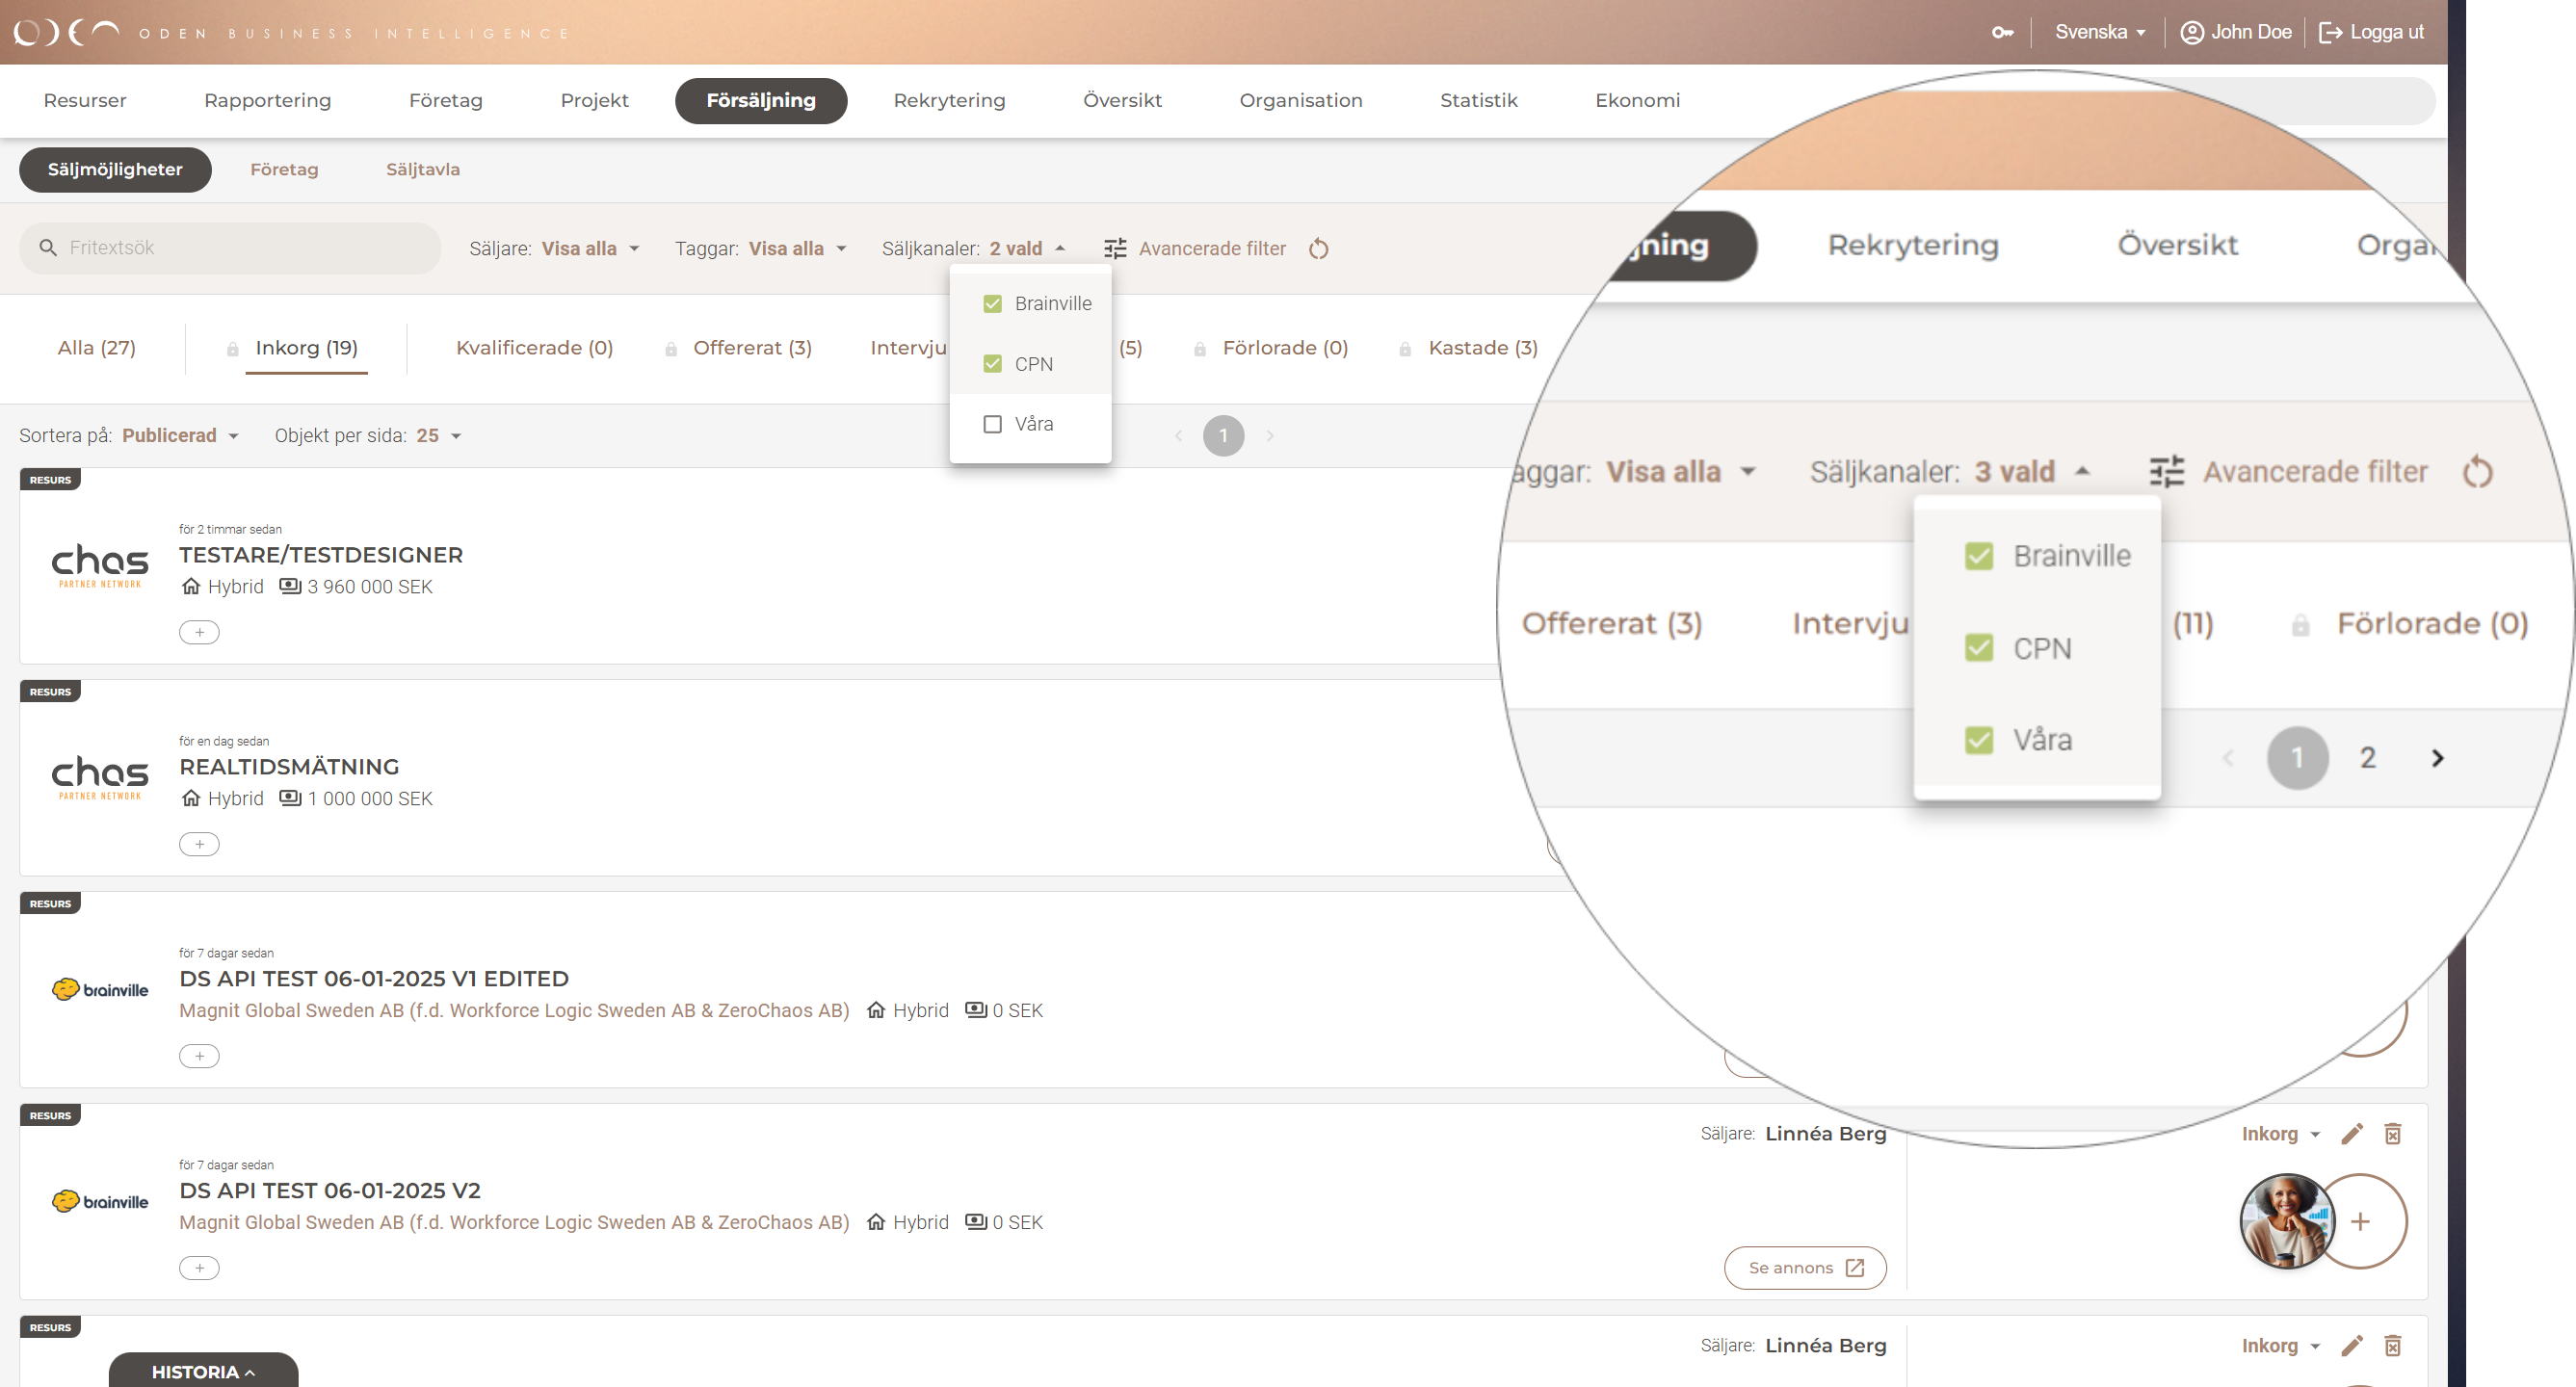Open the Inkorg status dropdown on DS API TEST V2
The height and width of the screenshot is (1387, 2576).
tap(2280, 1133)
